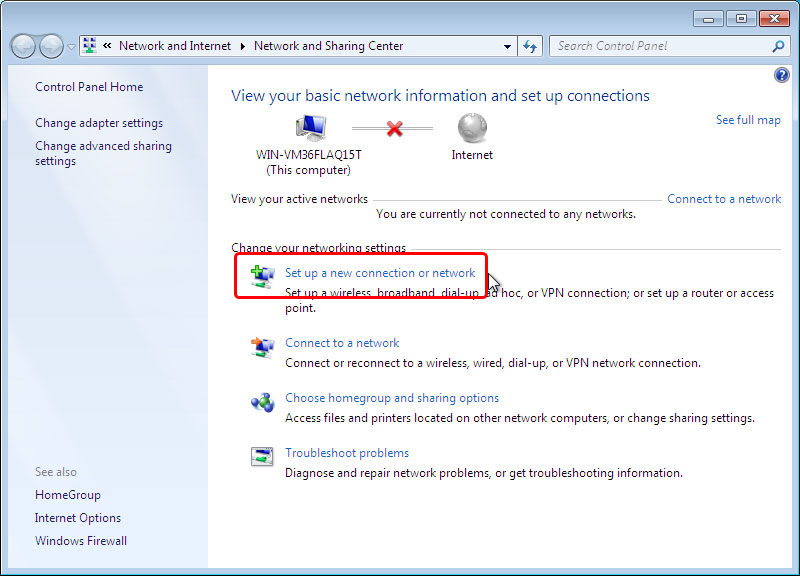Click the See full map link

click(x=748, y=120)
